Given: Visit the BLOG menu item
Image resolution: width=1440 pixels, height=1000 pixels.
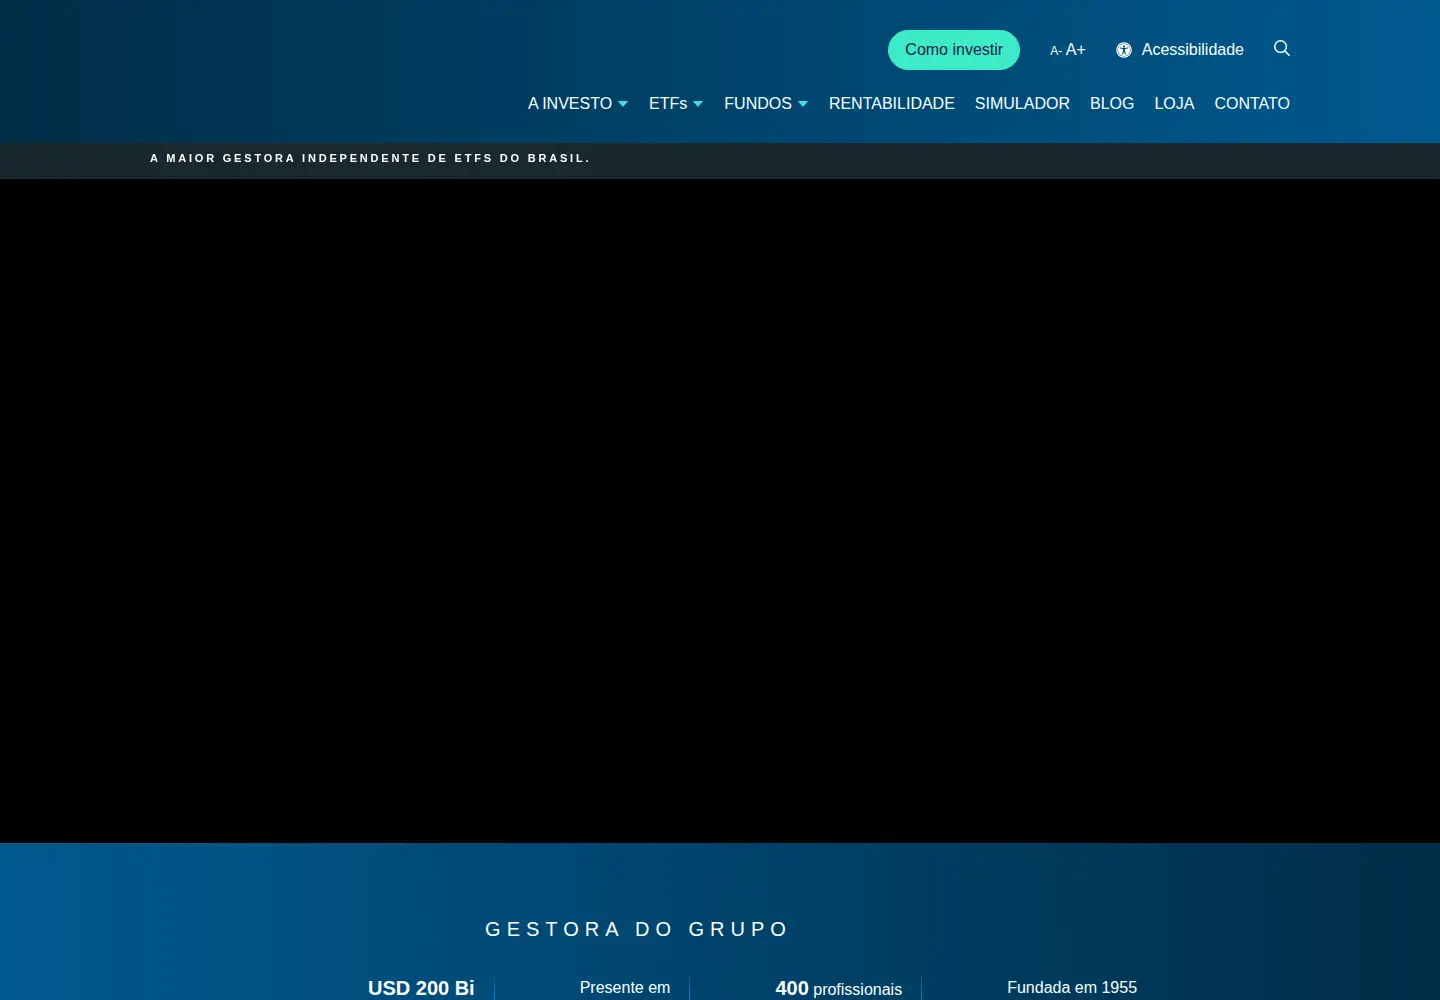Looking at the screenshot, I should (x=1112, y=103).
